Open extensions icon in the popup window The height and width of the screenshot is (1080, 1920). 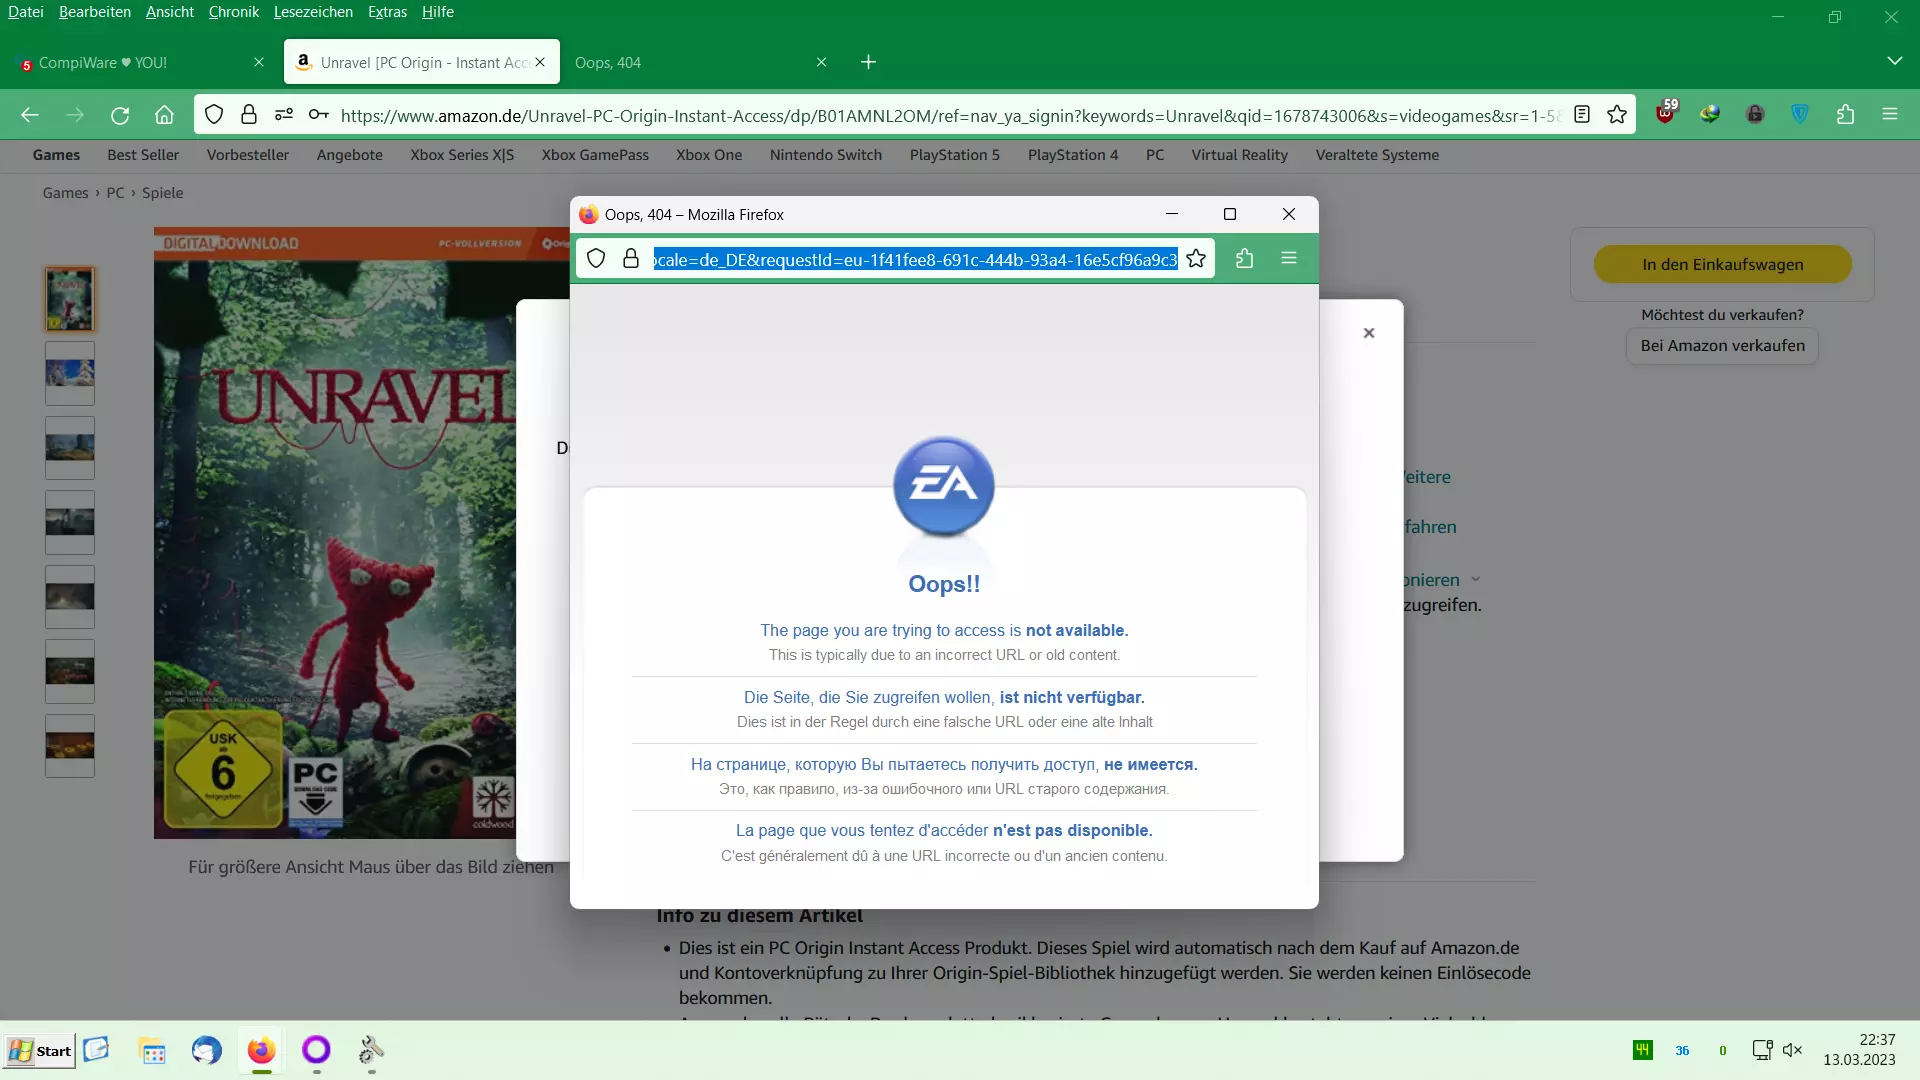point(1244,259)
